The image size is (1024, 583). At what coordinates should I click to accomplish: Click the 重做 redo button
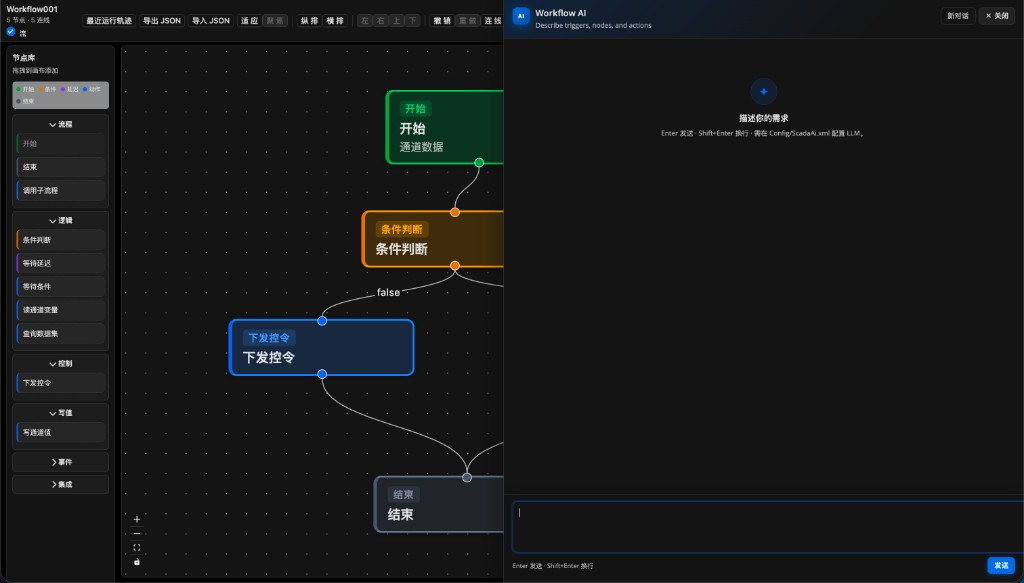[x=468, y=21]
